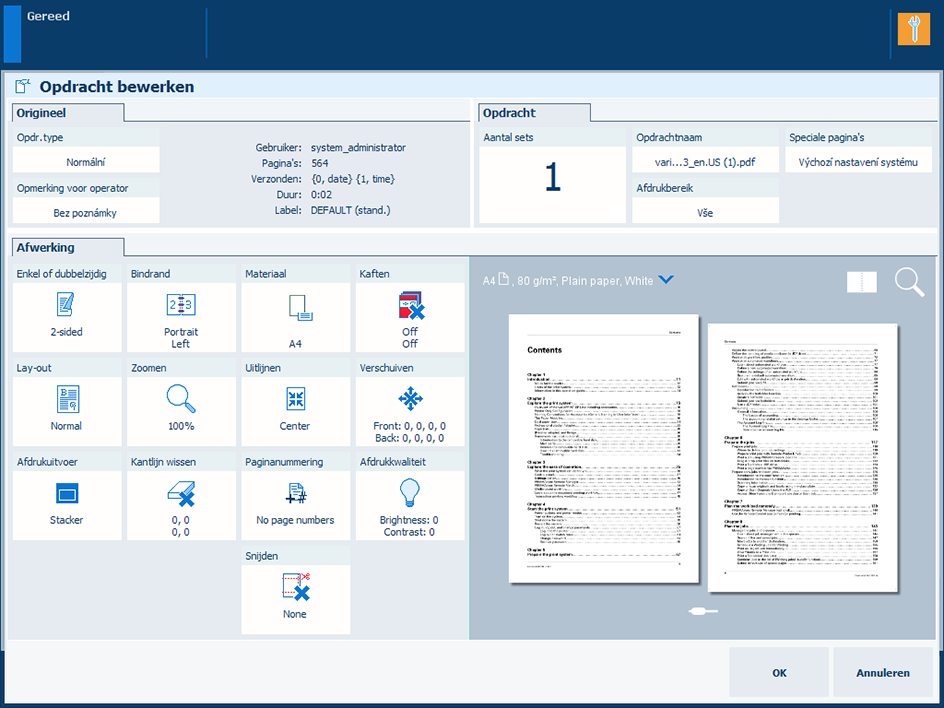The height and width of the screenshot is (708, 944).
Task: Select the Afdrukkwaliteit light bulb icon
Action: 409,492
